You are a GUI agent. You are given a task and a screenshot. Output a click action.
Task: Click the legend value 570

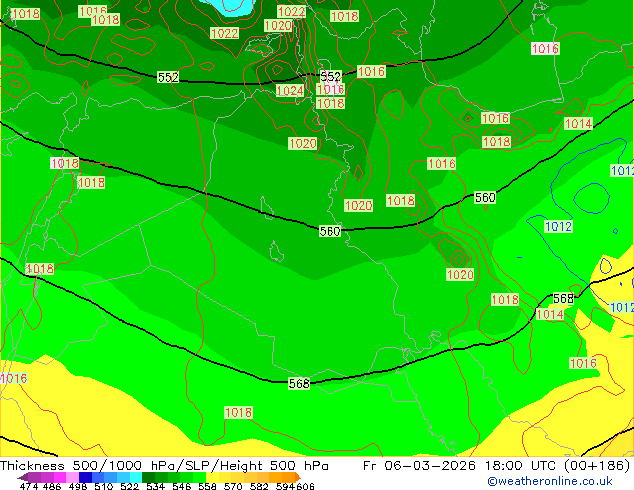[233, 486]
